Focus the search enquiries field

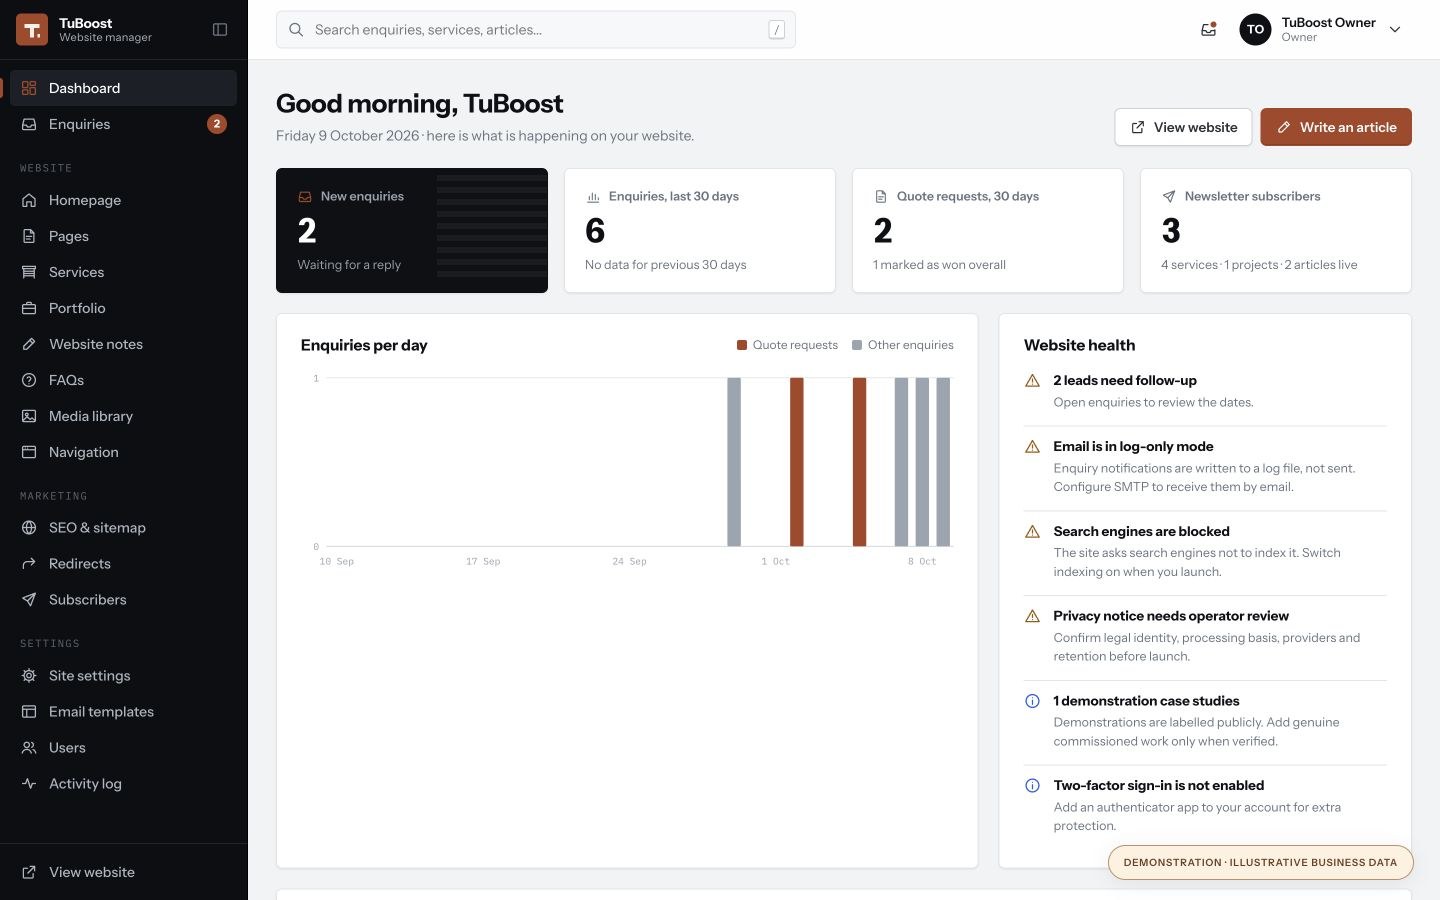[x=536, y=30]
